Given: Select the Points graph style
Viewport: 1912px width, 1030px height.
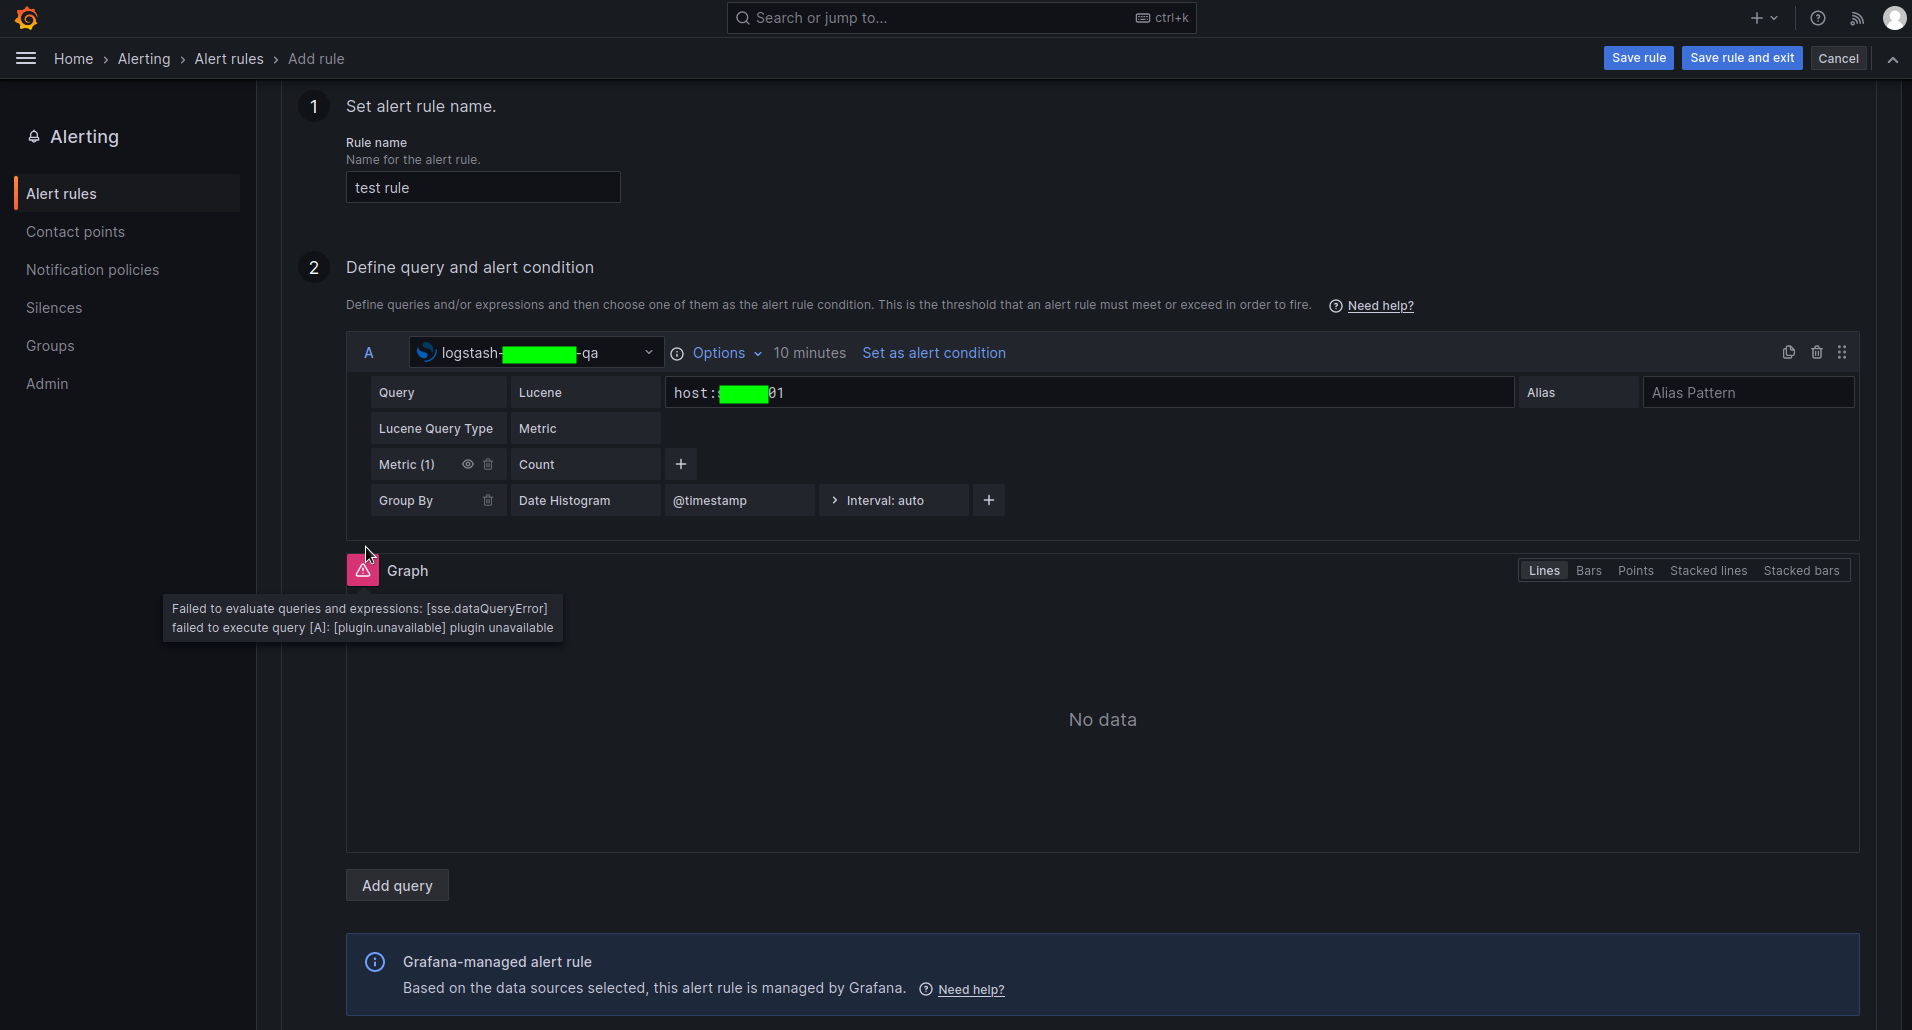Looking at the screenshot, I should (1635, 570).
